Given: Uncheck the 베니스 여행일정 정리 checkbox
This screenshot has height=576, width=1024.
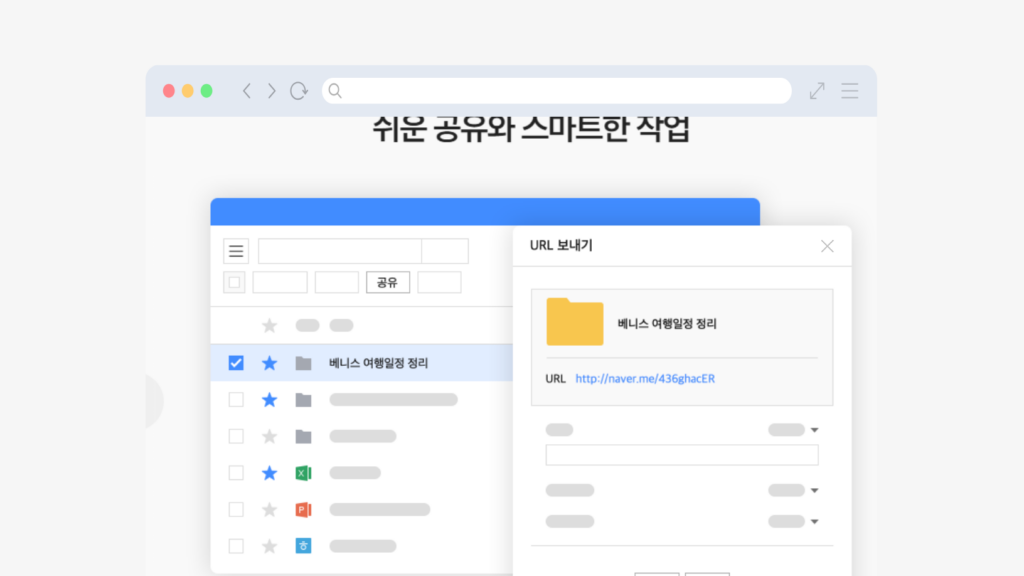Looking at the screenshot, I should pos(235,363).
